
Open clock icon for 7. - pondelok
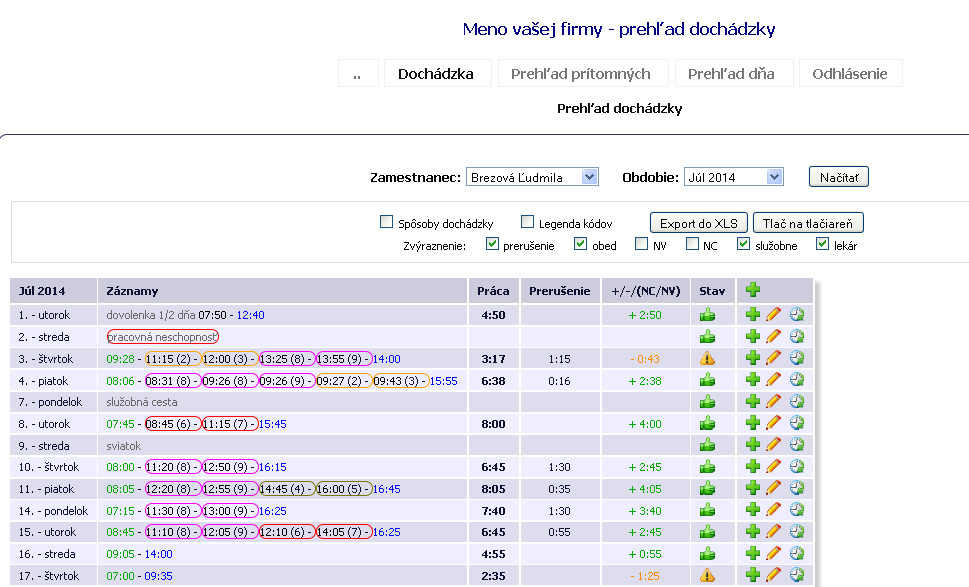click(797, 402)
